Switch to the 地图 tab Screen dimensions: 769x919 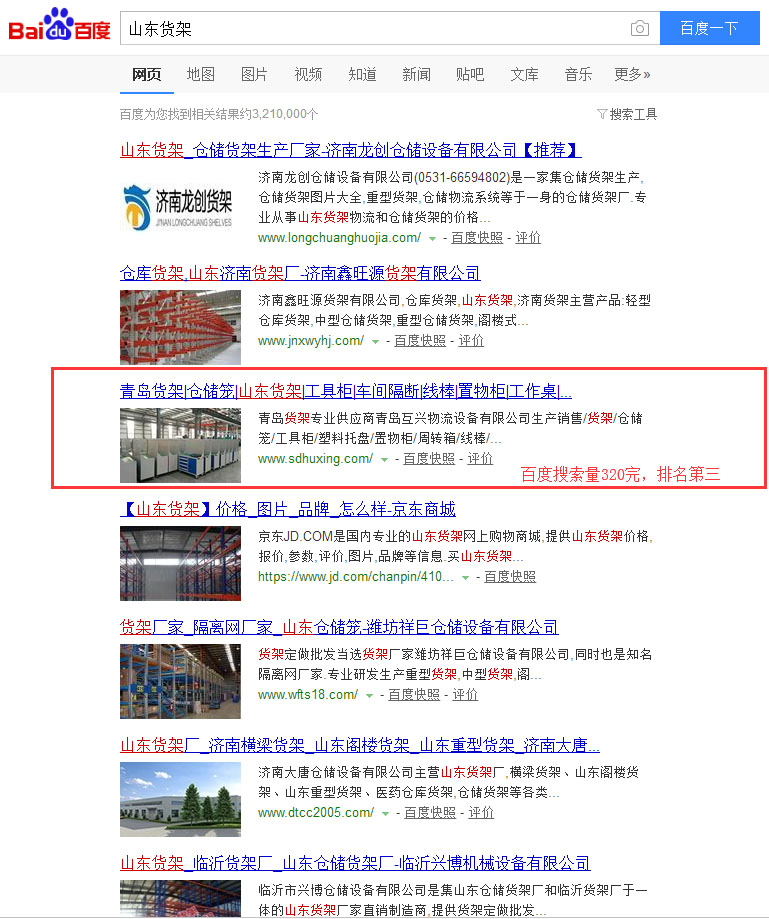pos(200,74)
